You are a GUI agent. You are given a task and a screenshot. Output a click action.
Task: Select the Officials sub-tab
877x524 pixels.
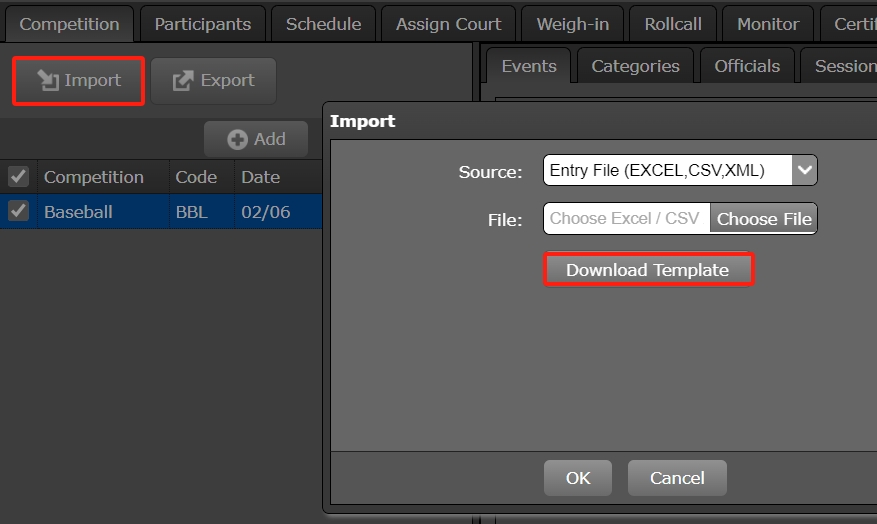coord(746,66)
